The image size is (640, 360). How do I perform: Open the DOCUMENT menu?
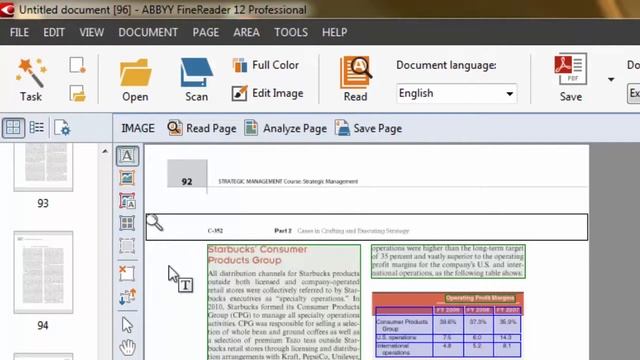coord(148,32)
